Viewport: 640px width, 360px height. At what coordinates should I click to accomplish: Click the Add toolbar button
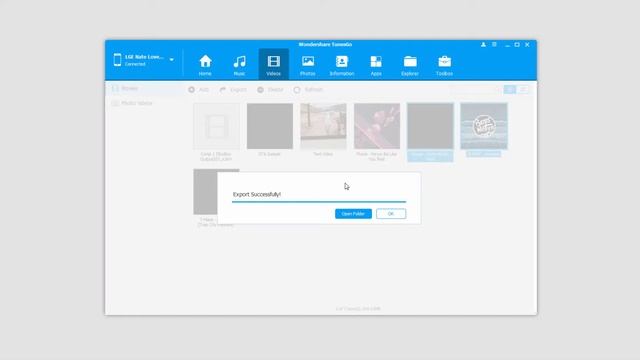198,89
